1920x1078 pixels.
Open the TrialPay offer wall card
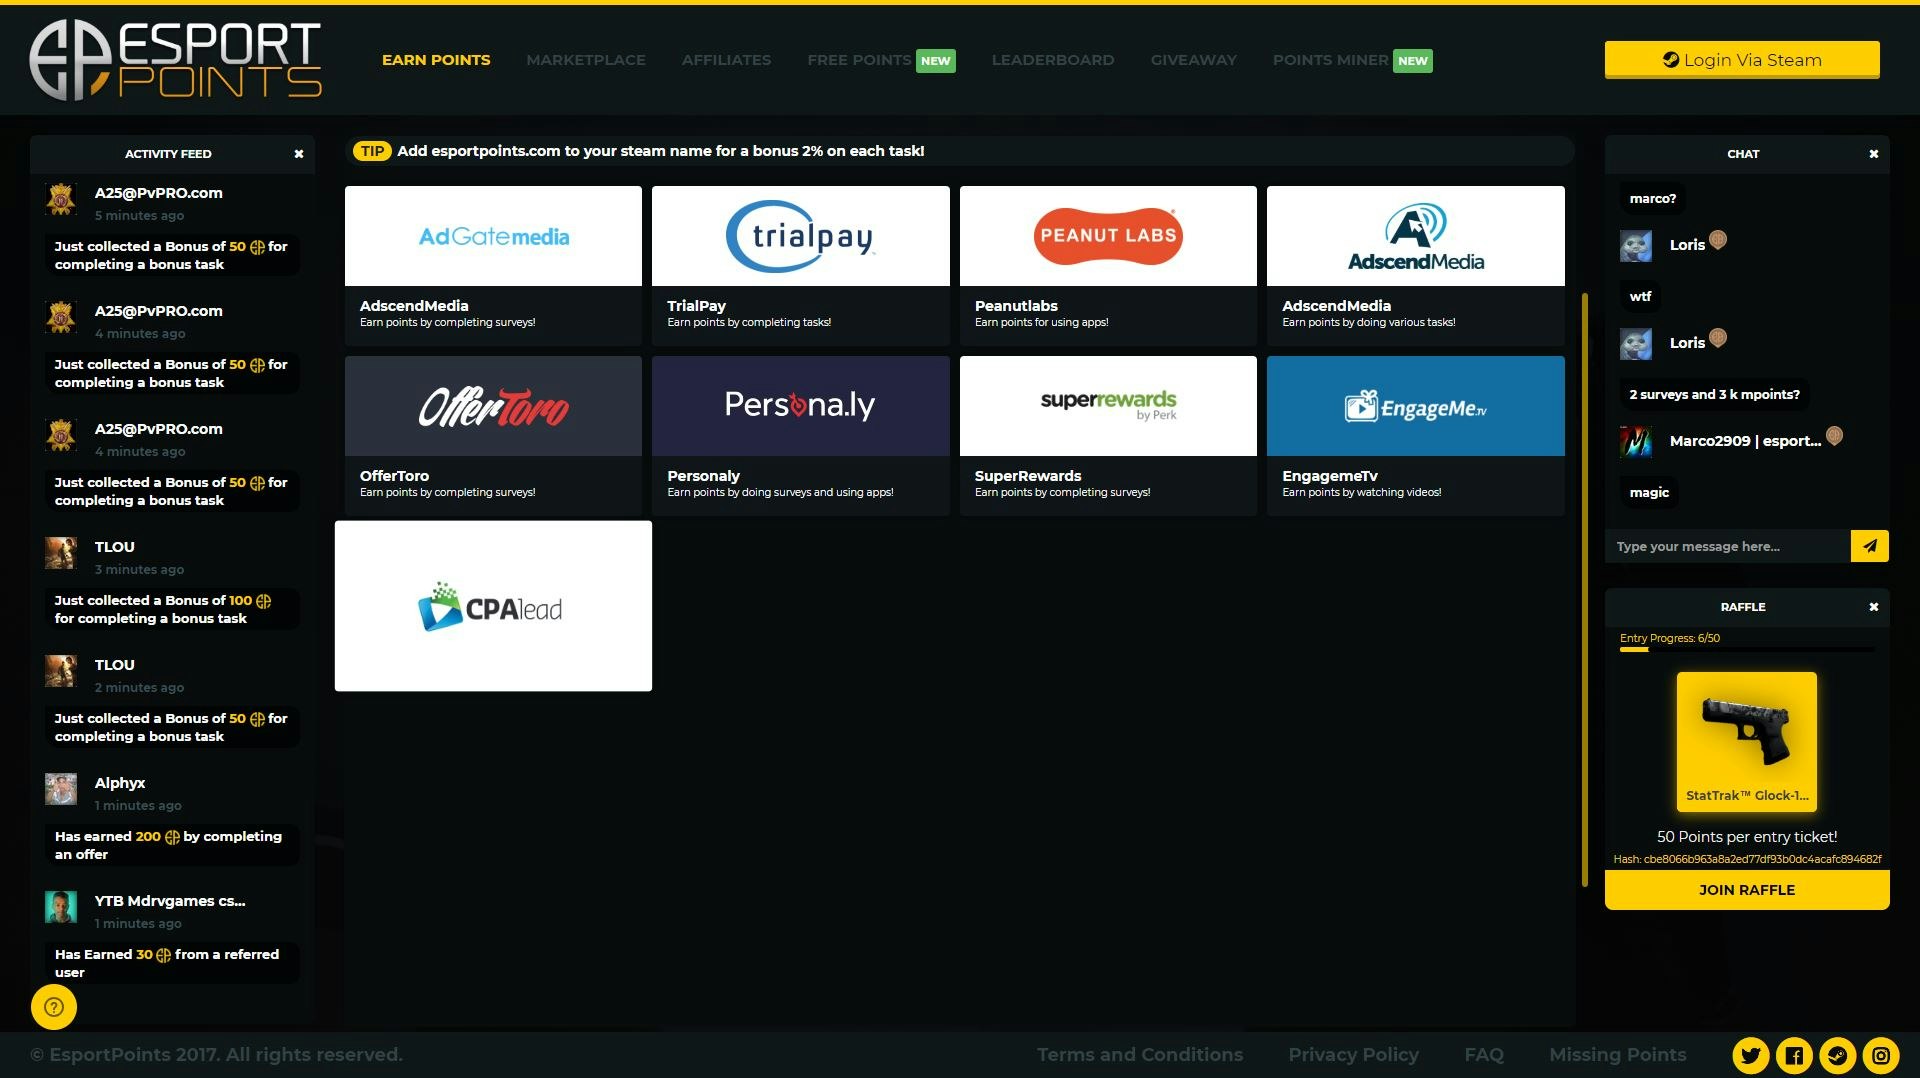click(800, 265)
